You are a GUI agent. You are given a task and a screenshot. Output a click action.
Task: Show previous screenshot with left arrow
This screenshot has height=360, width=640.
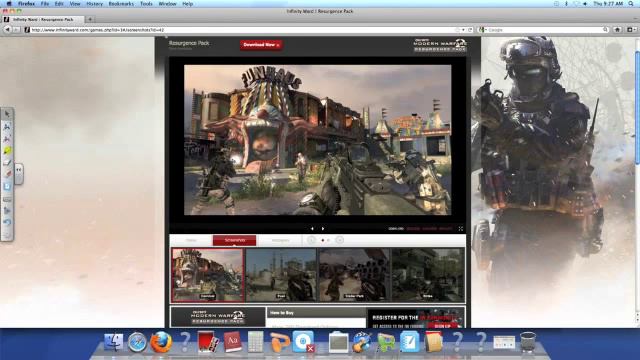coord(312,229)
